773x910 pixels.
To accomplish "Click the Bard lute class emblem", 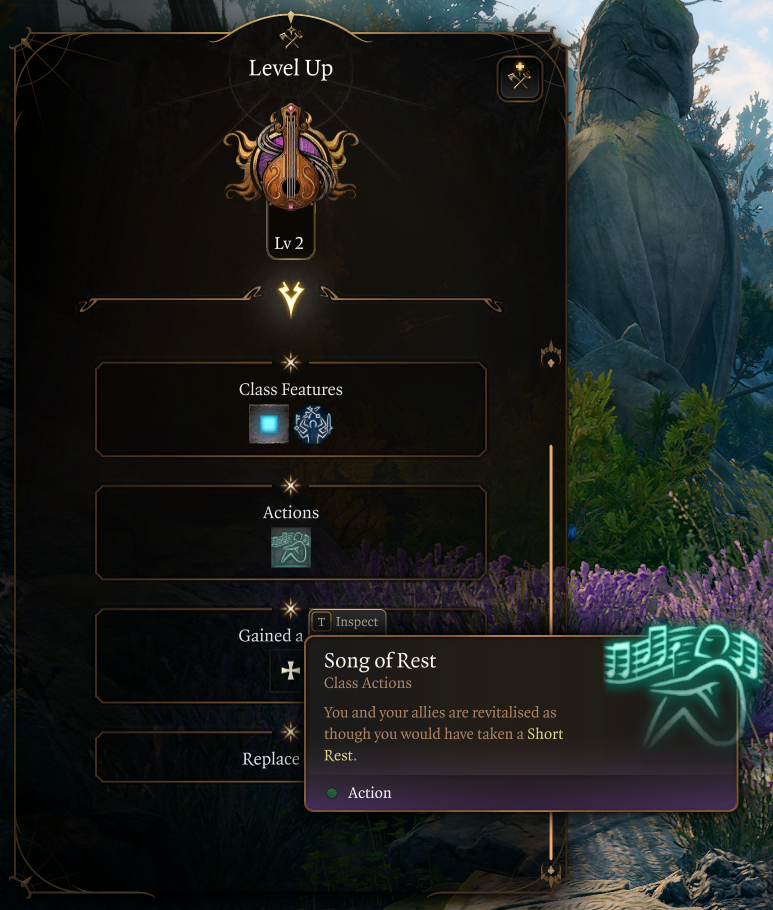I will (x=290, y=156).
